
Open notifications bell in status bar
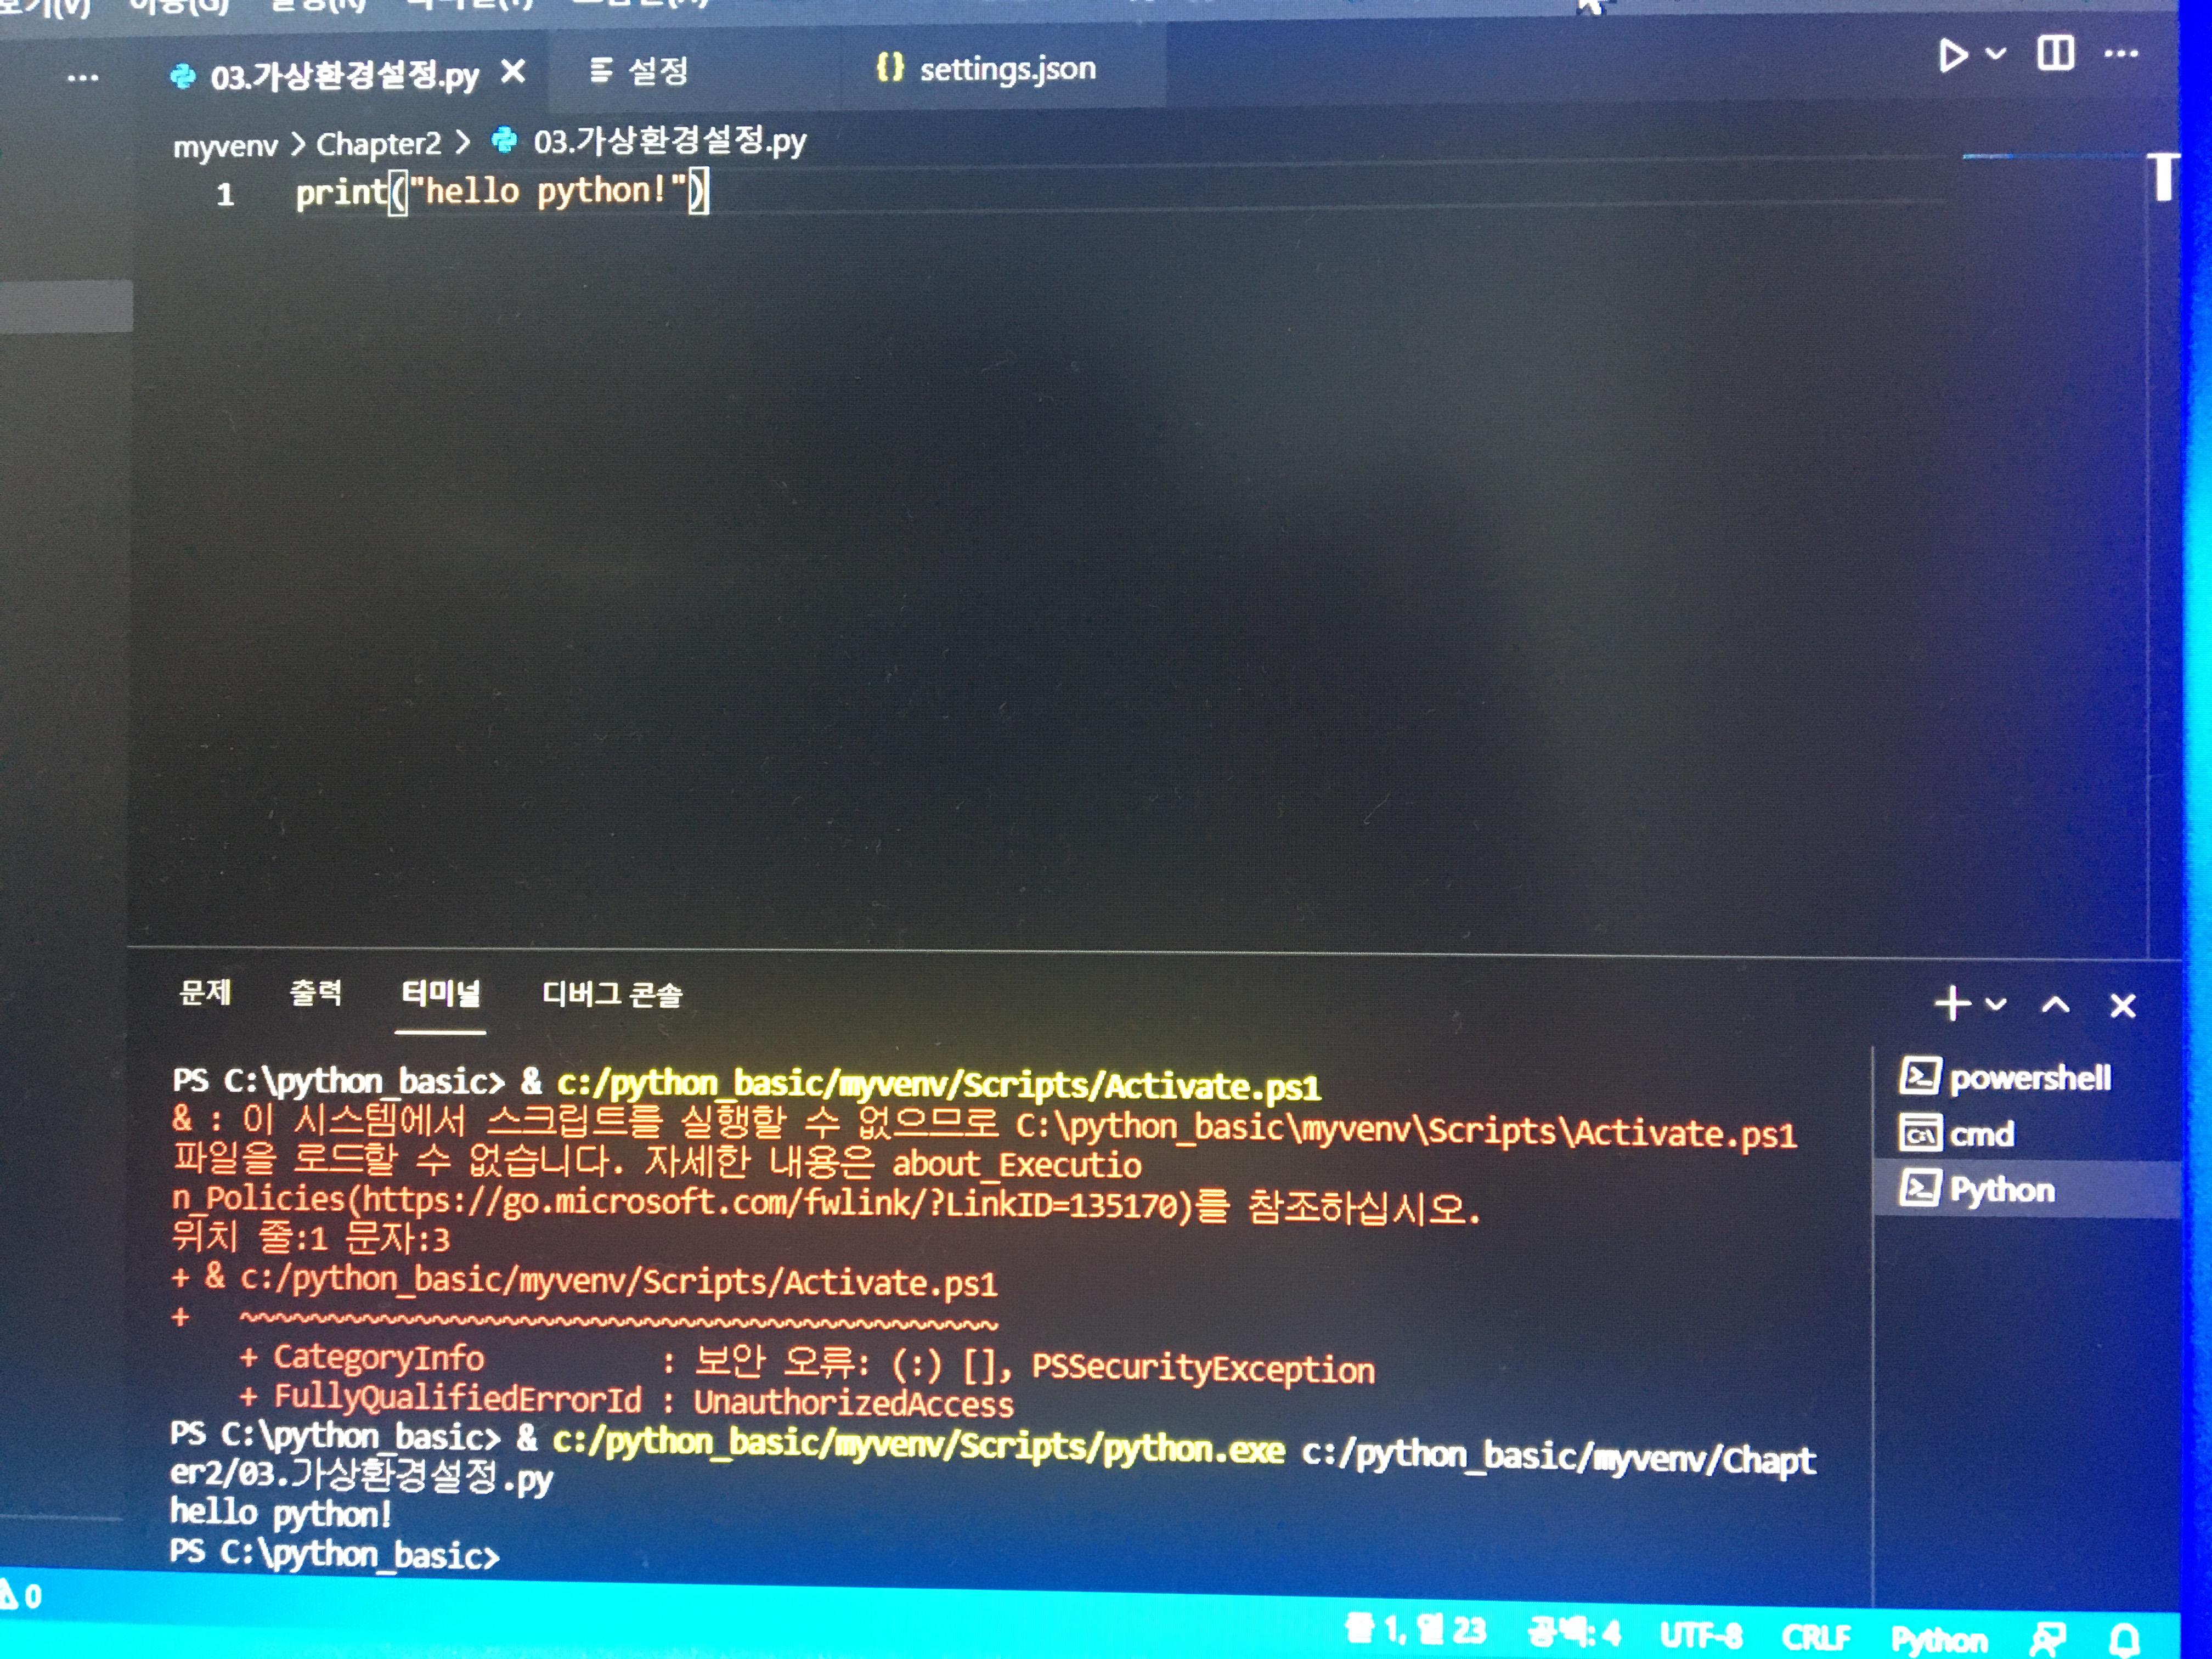coord(2125,1637)
